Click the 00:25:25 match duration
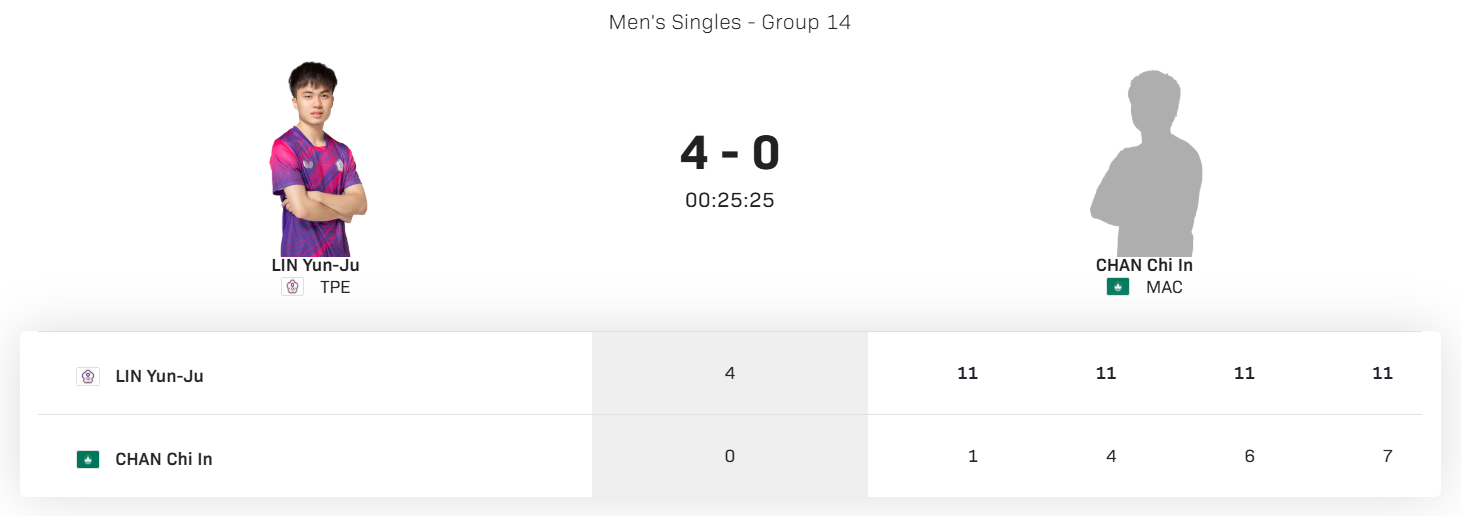Screen dimensions: 1461x516 (x=730, y=200)
